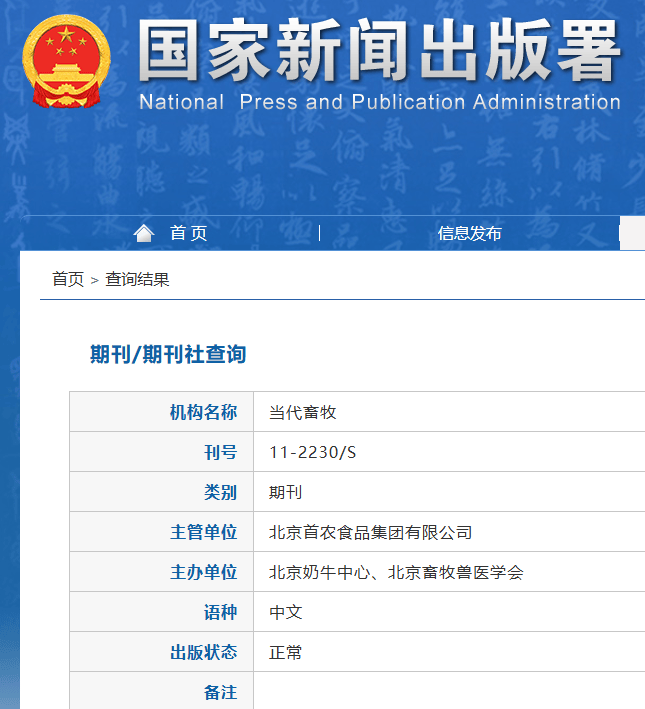This screenshot has height=709, width=645.
Task: Select the 北京奶牛中心、北京畜牧兽医学会 value
Action: click(x=396, y=572)
